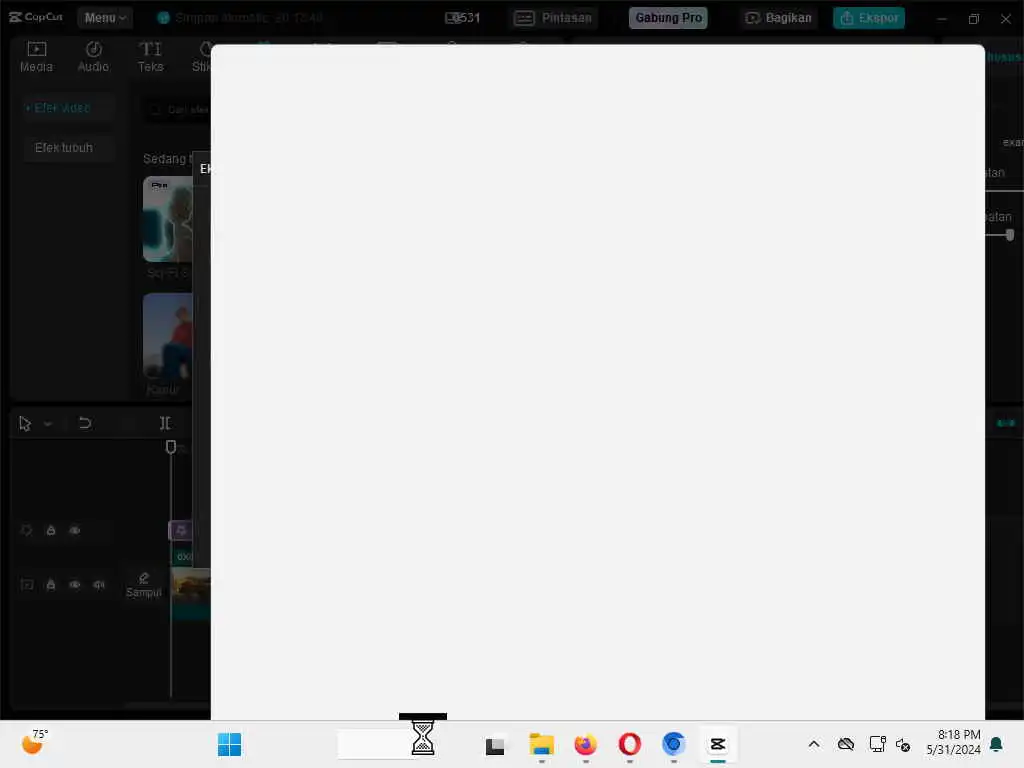
Task: Open the notifications bell icon
Action: [x=997, y=744]
